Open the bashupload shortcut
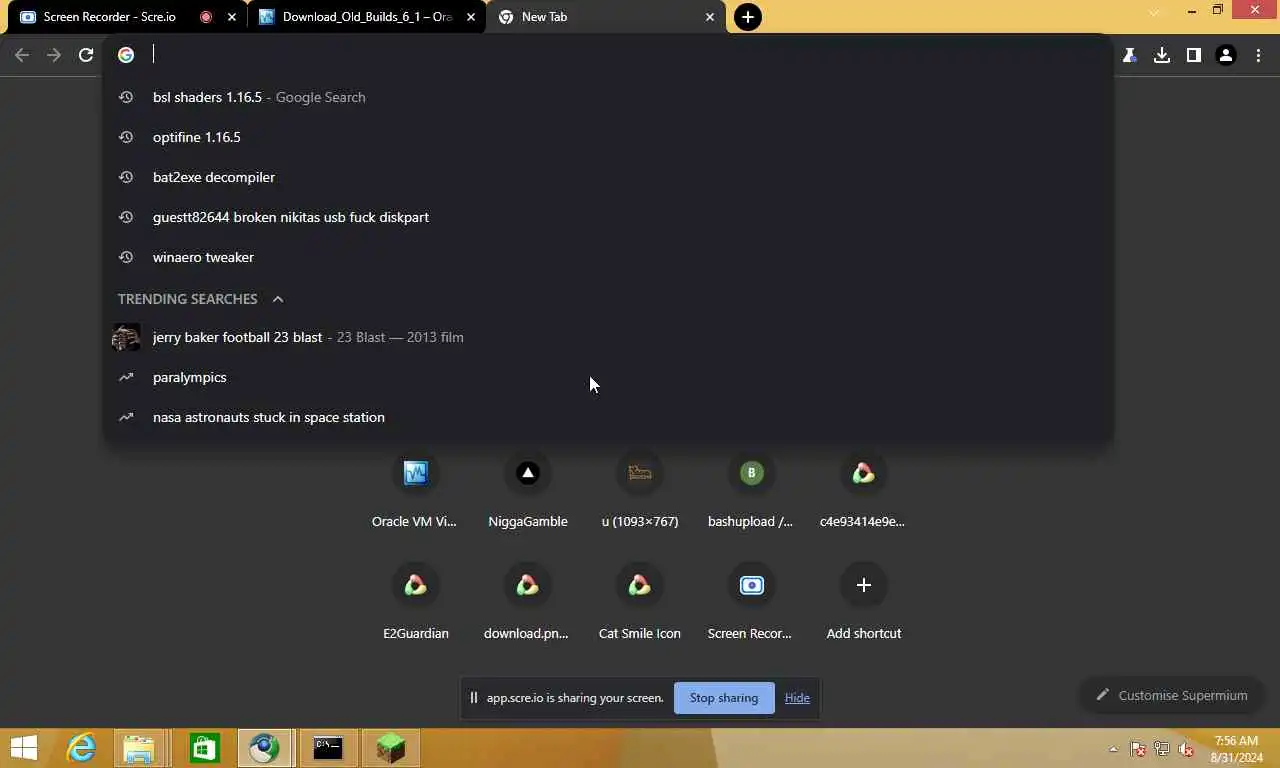 [x=751, y=490]
